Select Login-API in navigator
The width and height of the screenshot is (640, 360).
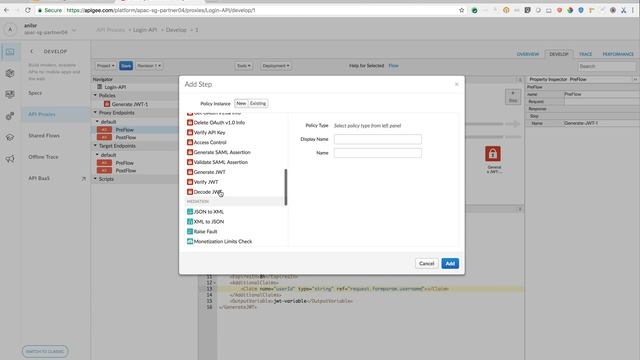click(x=112, y=87)
